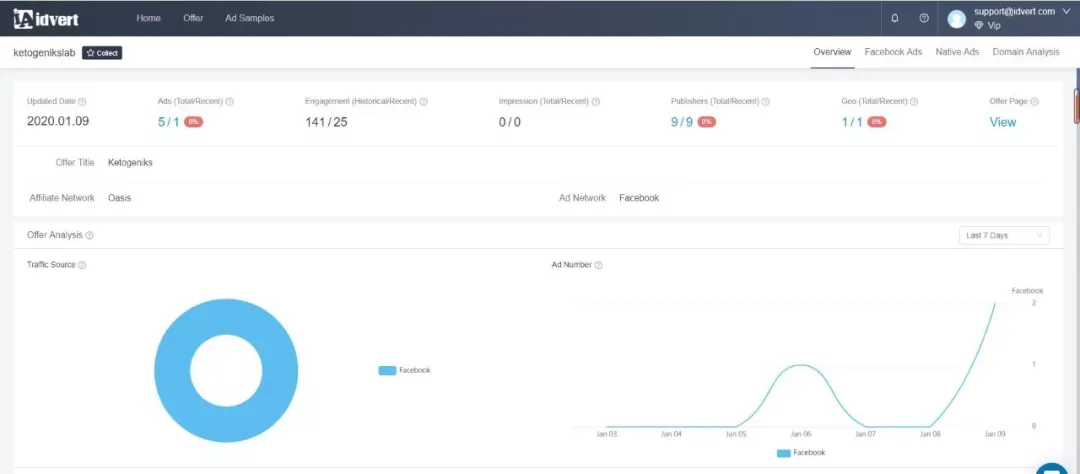Click the Affiliate Network value Oasis
The image size is (1080, 474).
(119, 198)
